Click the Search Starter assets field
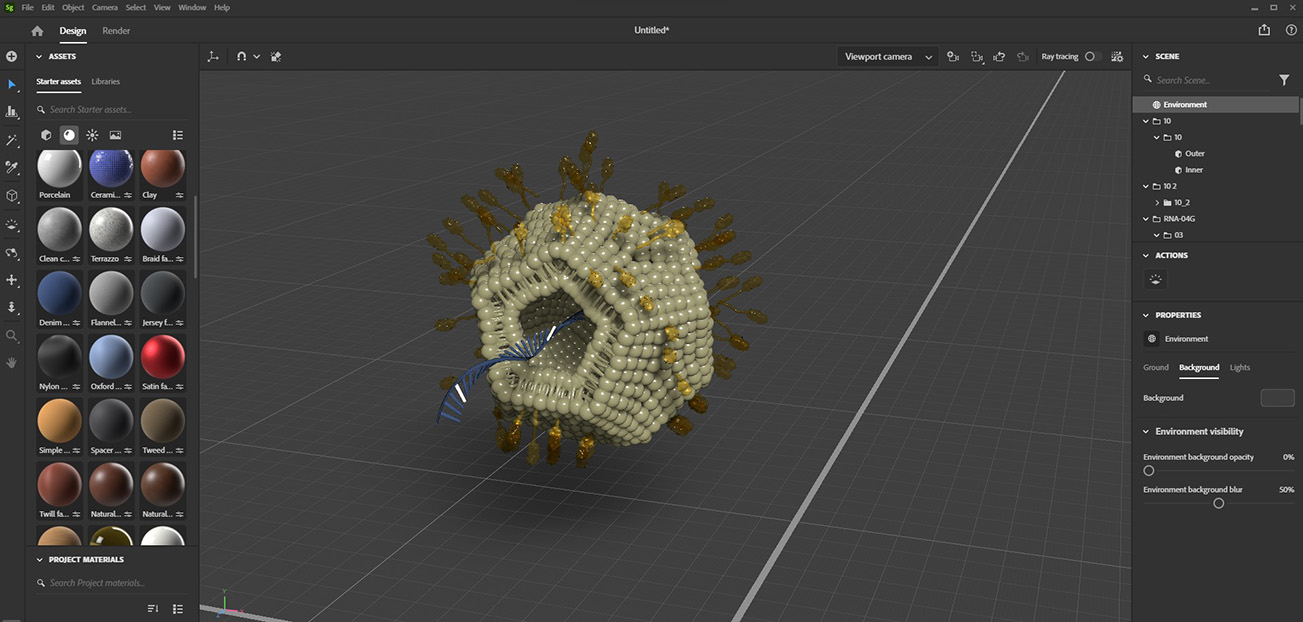Image resolution: width=1303 pixels, height=622 pixels. pyautogui.click(x=110, y=109)
